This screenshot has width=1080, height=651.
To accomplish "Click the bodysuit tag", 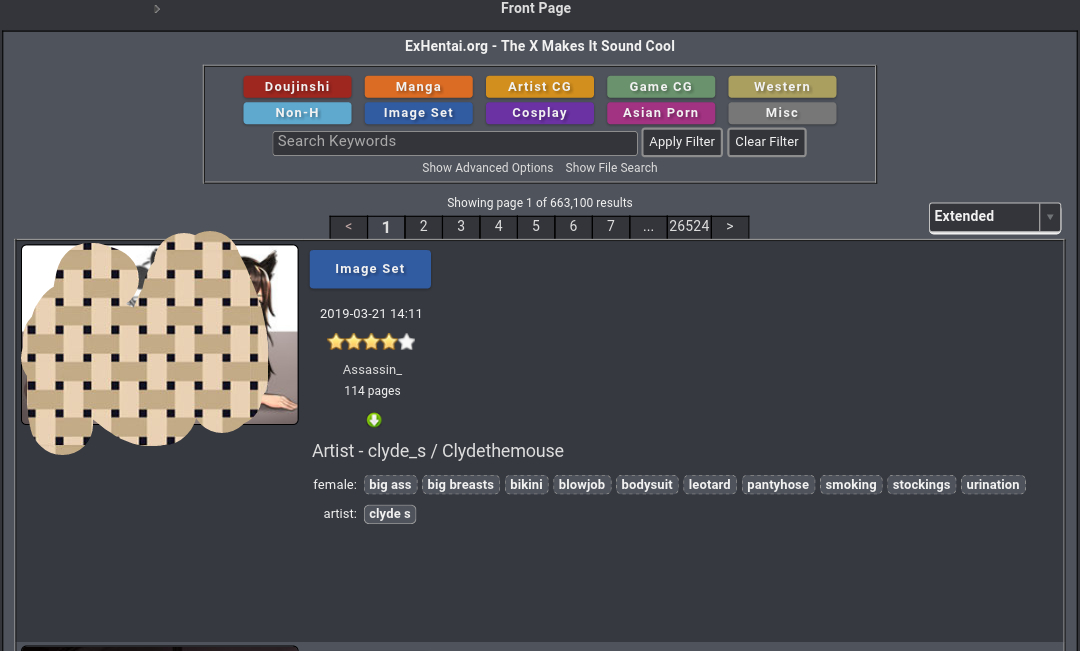I will point(647,485).
